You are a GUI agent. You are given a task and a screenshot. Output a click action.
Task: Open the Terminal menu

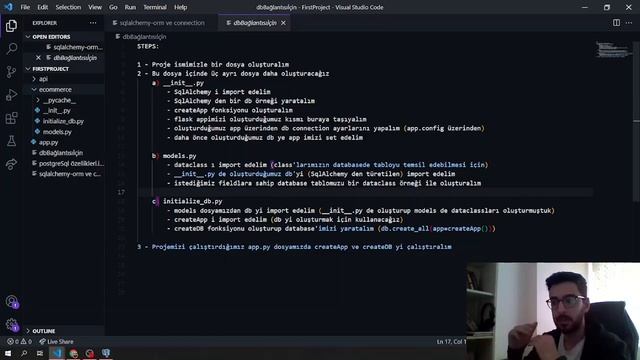tap(155, 7)
